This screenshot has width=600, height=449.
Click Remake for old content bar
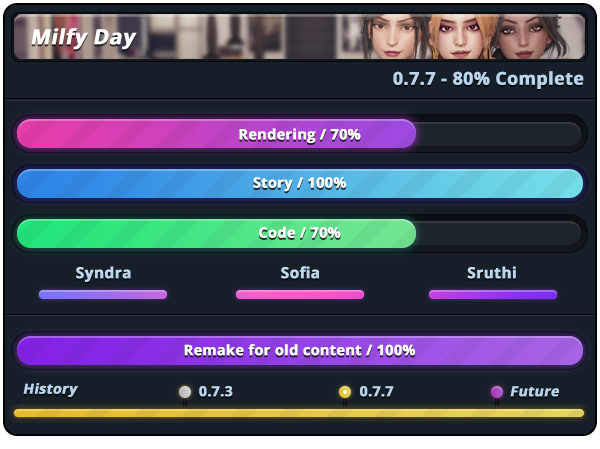tap(300, 350)
